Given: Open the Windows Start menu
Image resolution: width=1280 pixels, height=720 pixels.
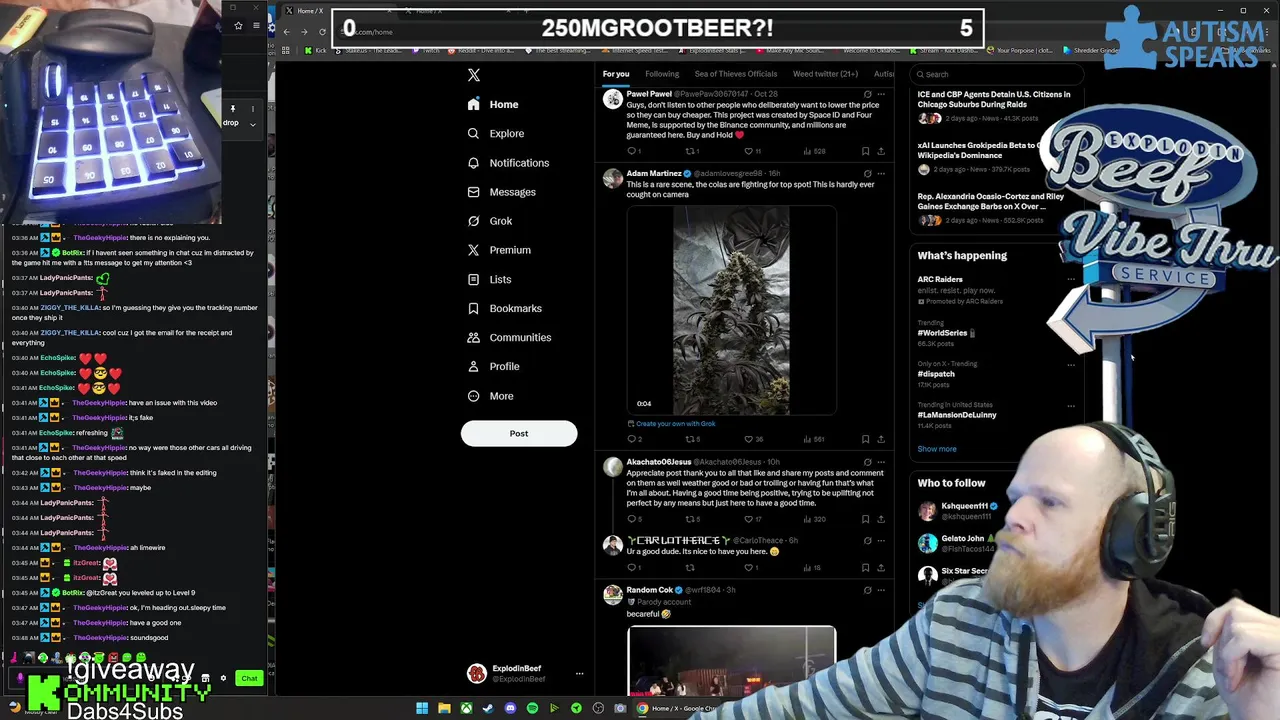Looking at the screenshot, I should [422, 709].
